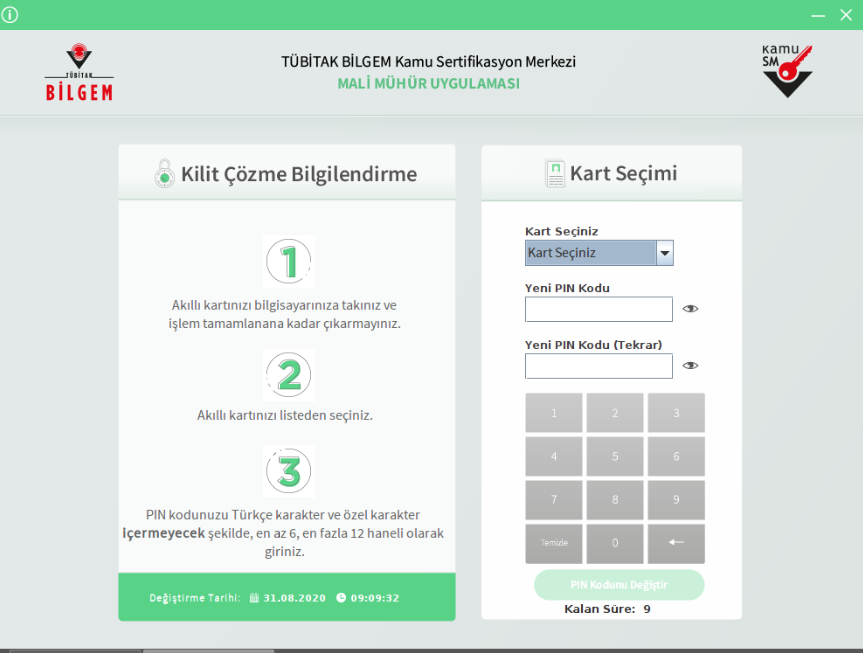Click the Kilit Çözme Bilgilendirme heading
This screenshot has height=653, width=863.
click(x=299, y=174)
